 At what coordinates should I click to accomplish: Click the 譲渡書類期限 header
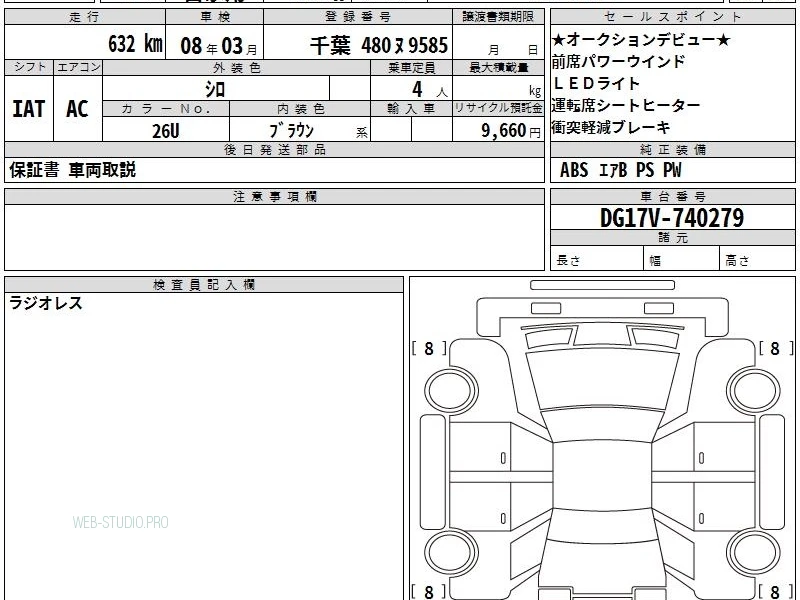[x=498, y=17]
